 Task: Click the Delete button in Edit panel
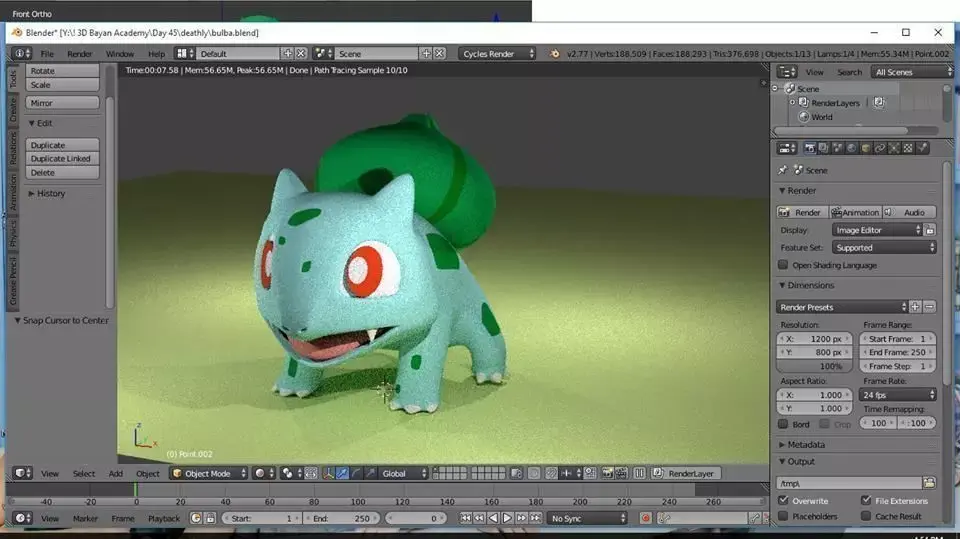62,173
